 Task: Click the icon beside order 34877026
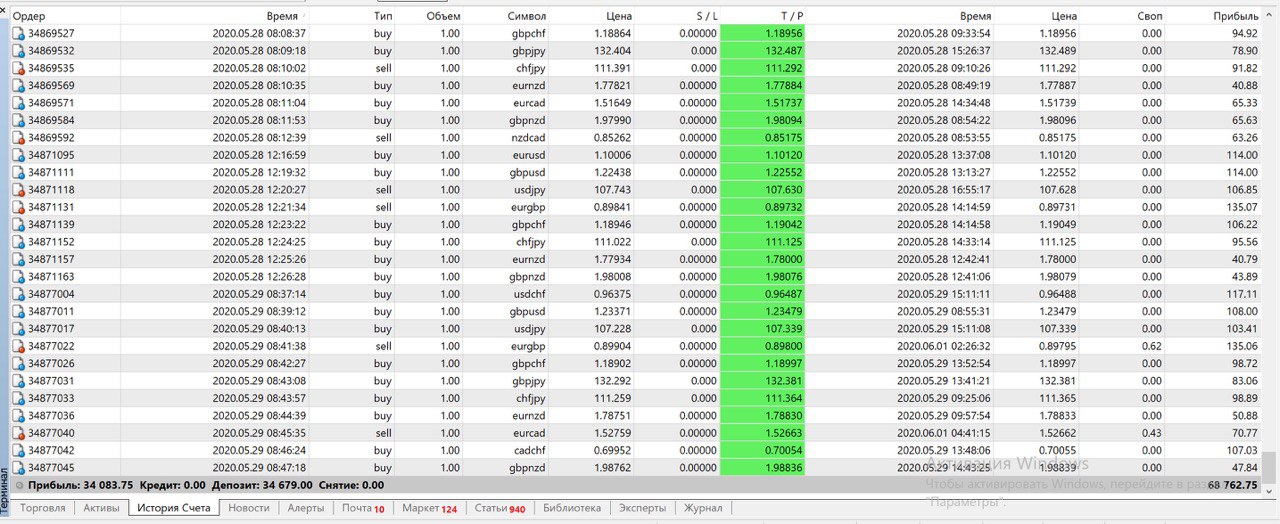pos(18,363)
